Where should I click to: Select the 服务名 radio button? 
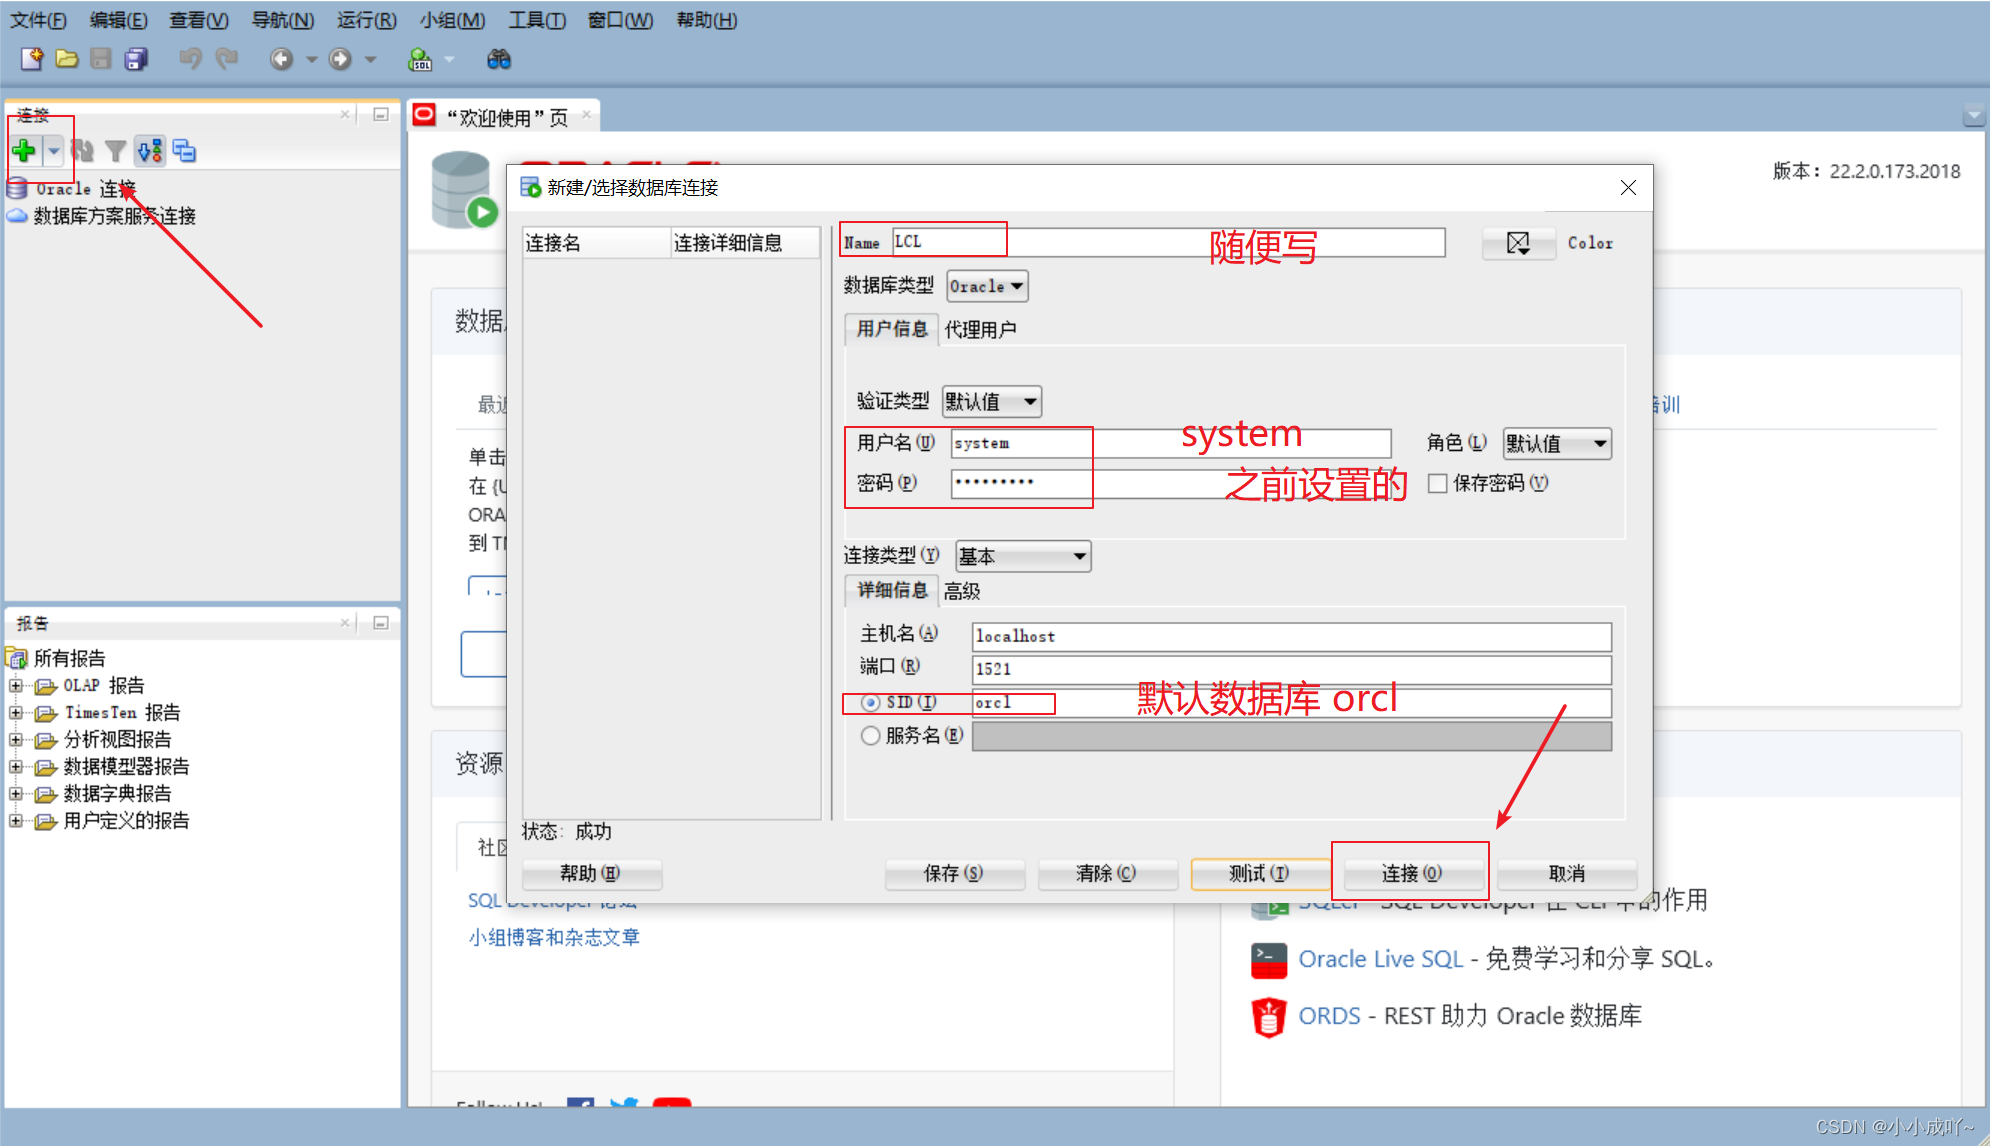click(870, 736)
